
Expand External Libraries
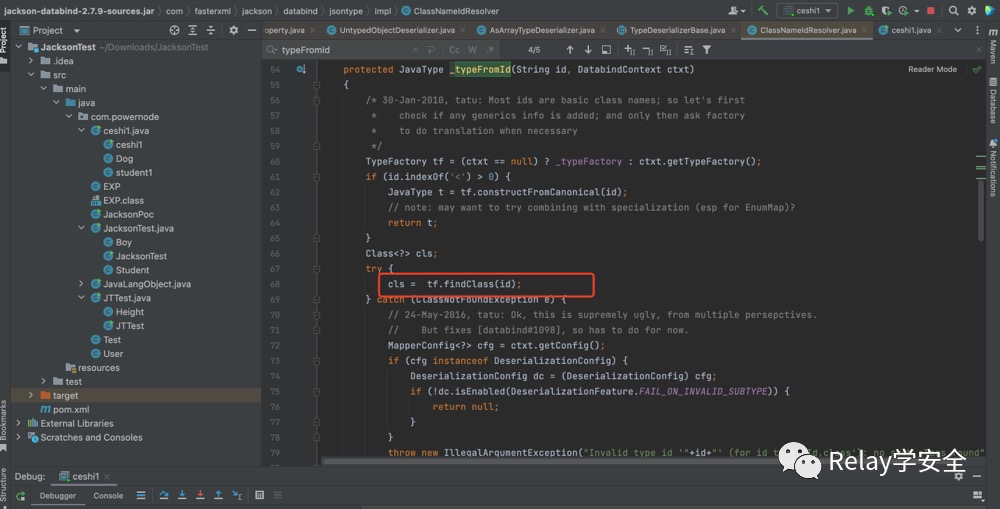(x=18, y=423)
